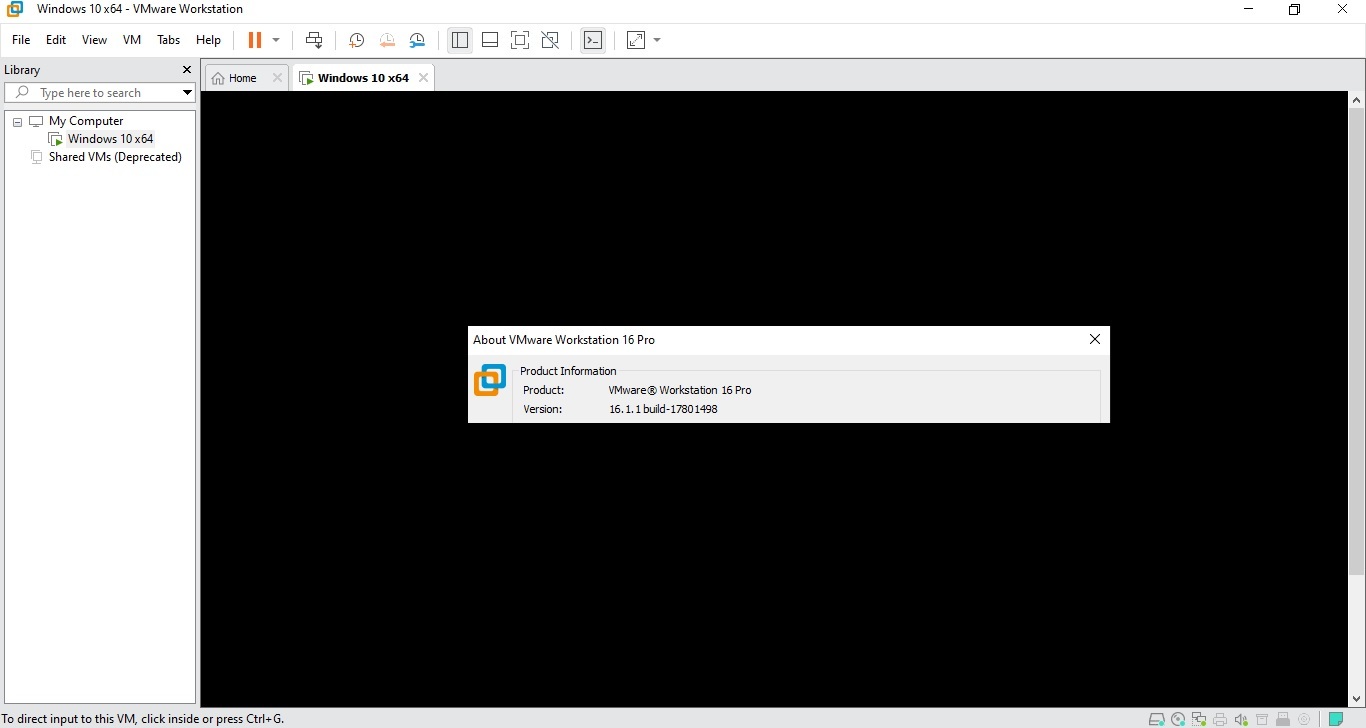Click the VM display scroll up arrow

click(x=1357, y=100)
